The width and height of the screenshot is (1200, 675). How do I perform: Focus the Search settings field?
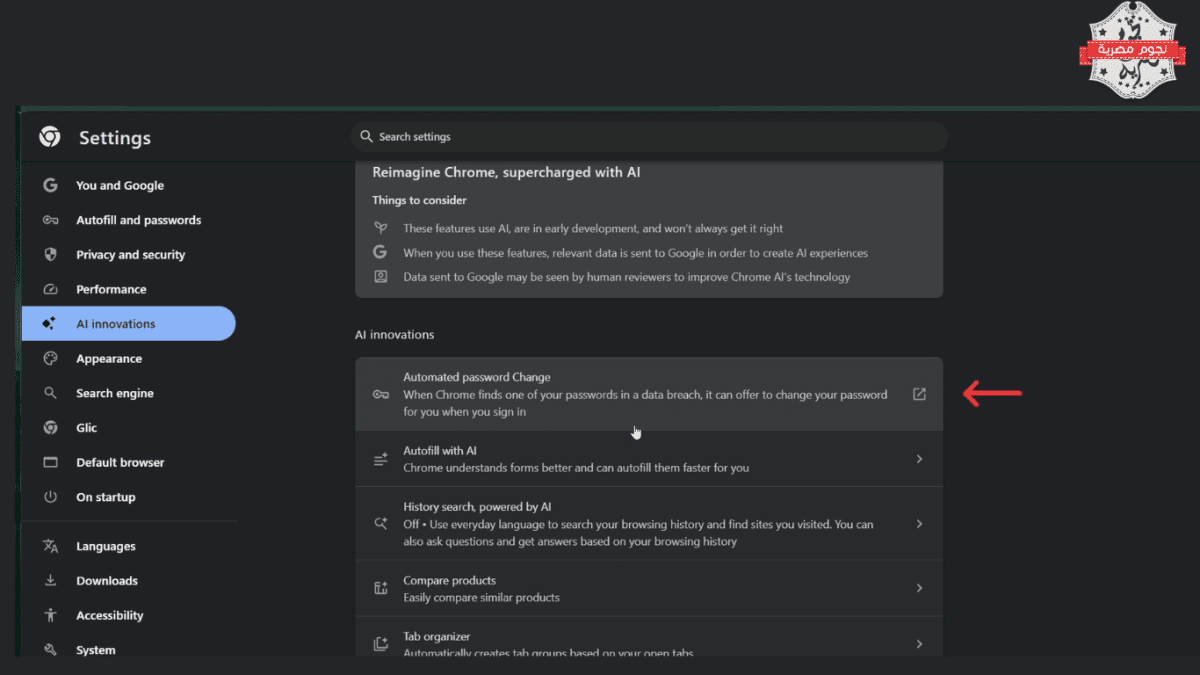(649, 137)
